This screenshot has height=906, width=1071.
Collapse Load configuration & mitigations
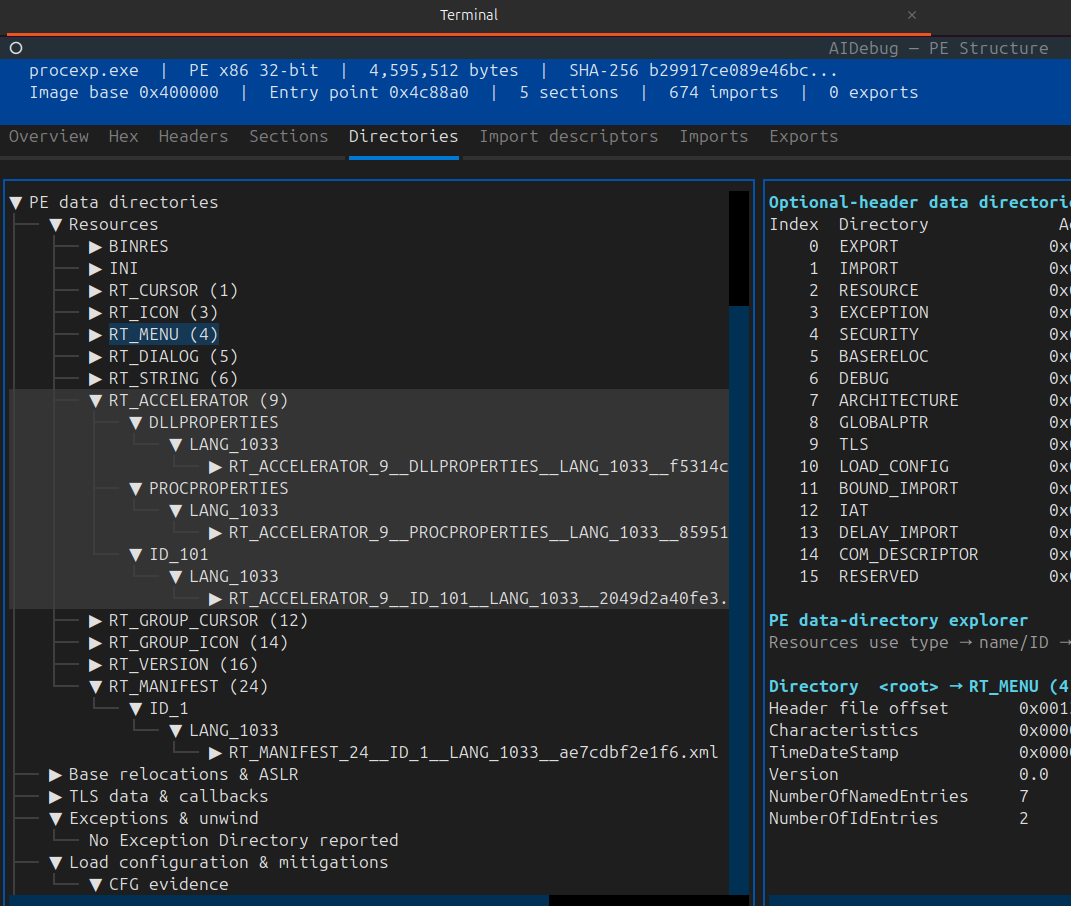point(56,863)
